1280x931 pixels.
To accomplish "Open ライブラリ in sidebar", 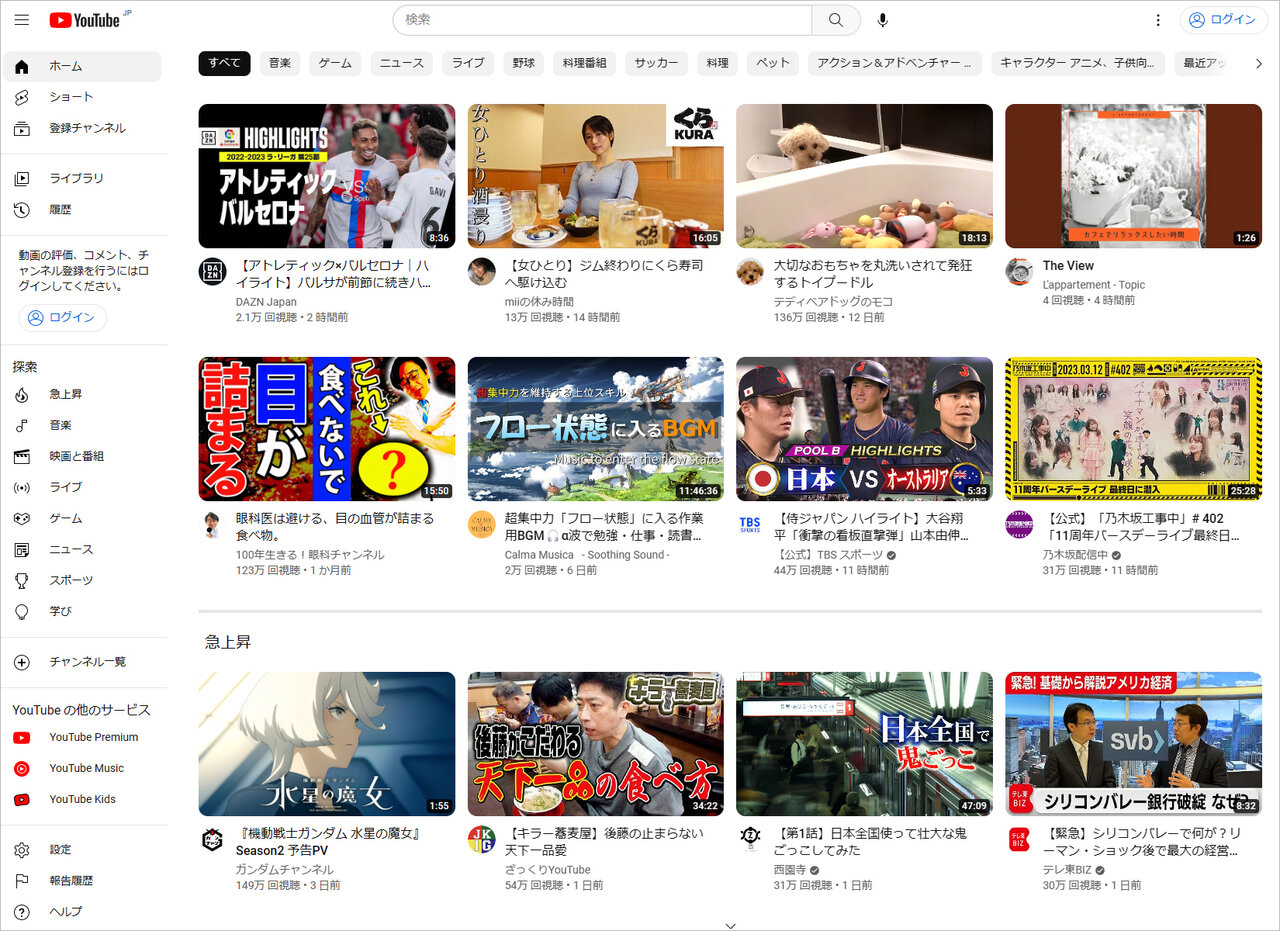I will pos(82,178).
